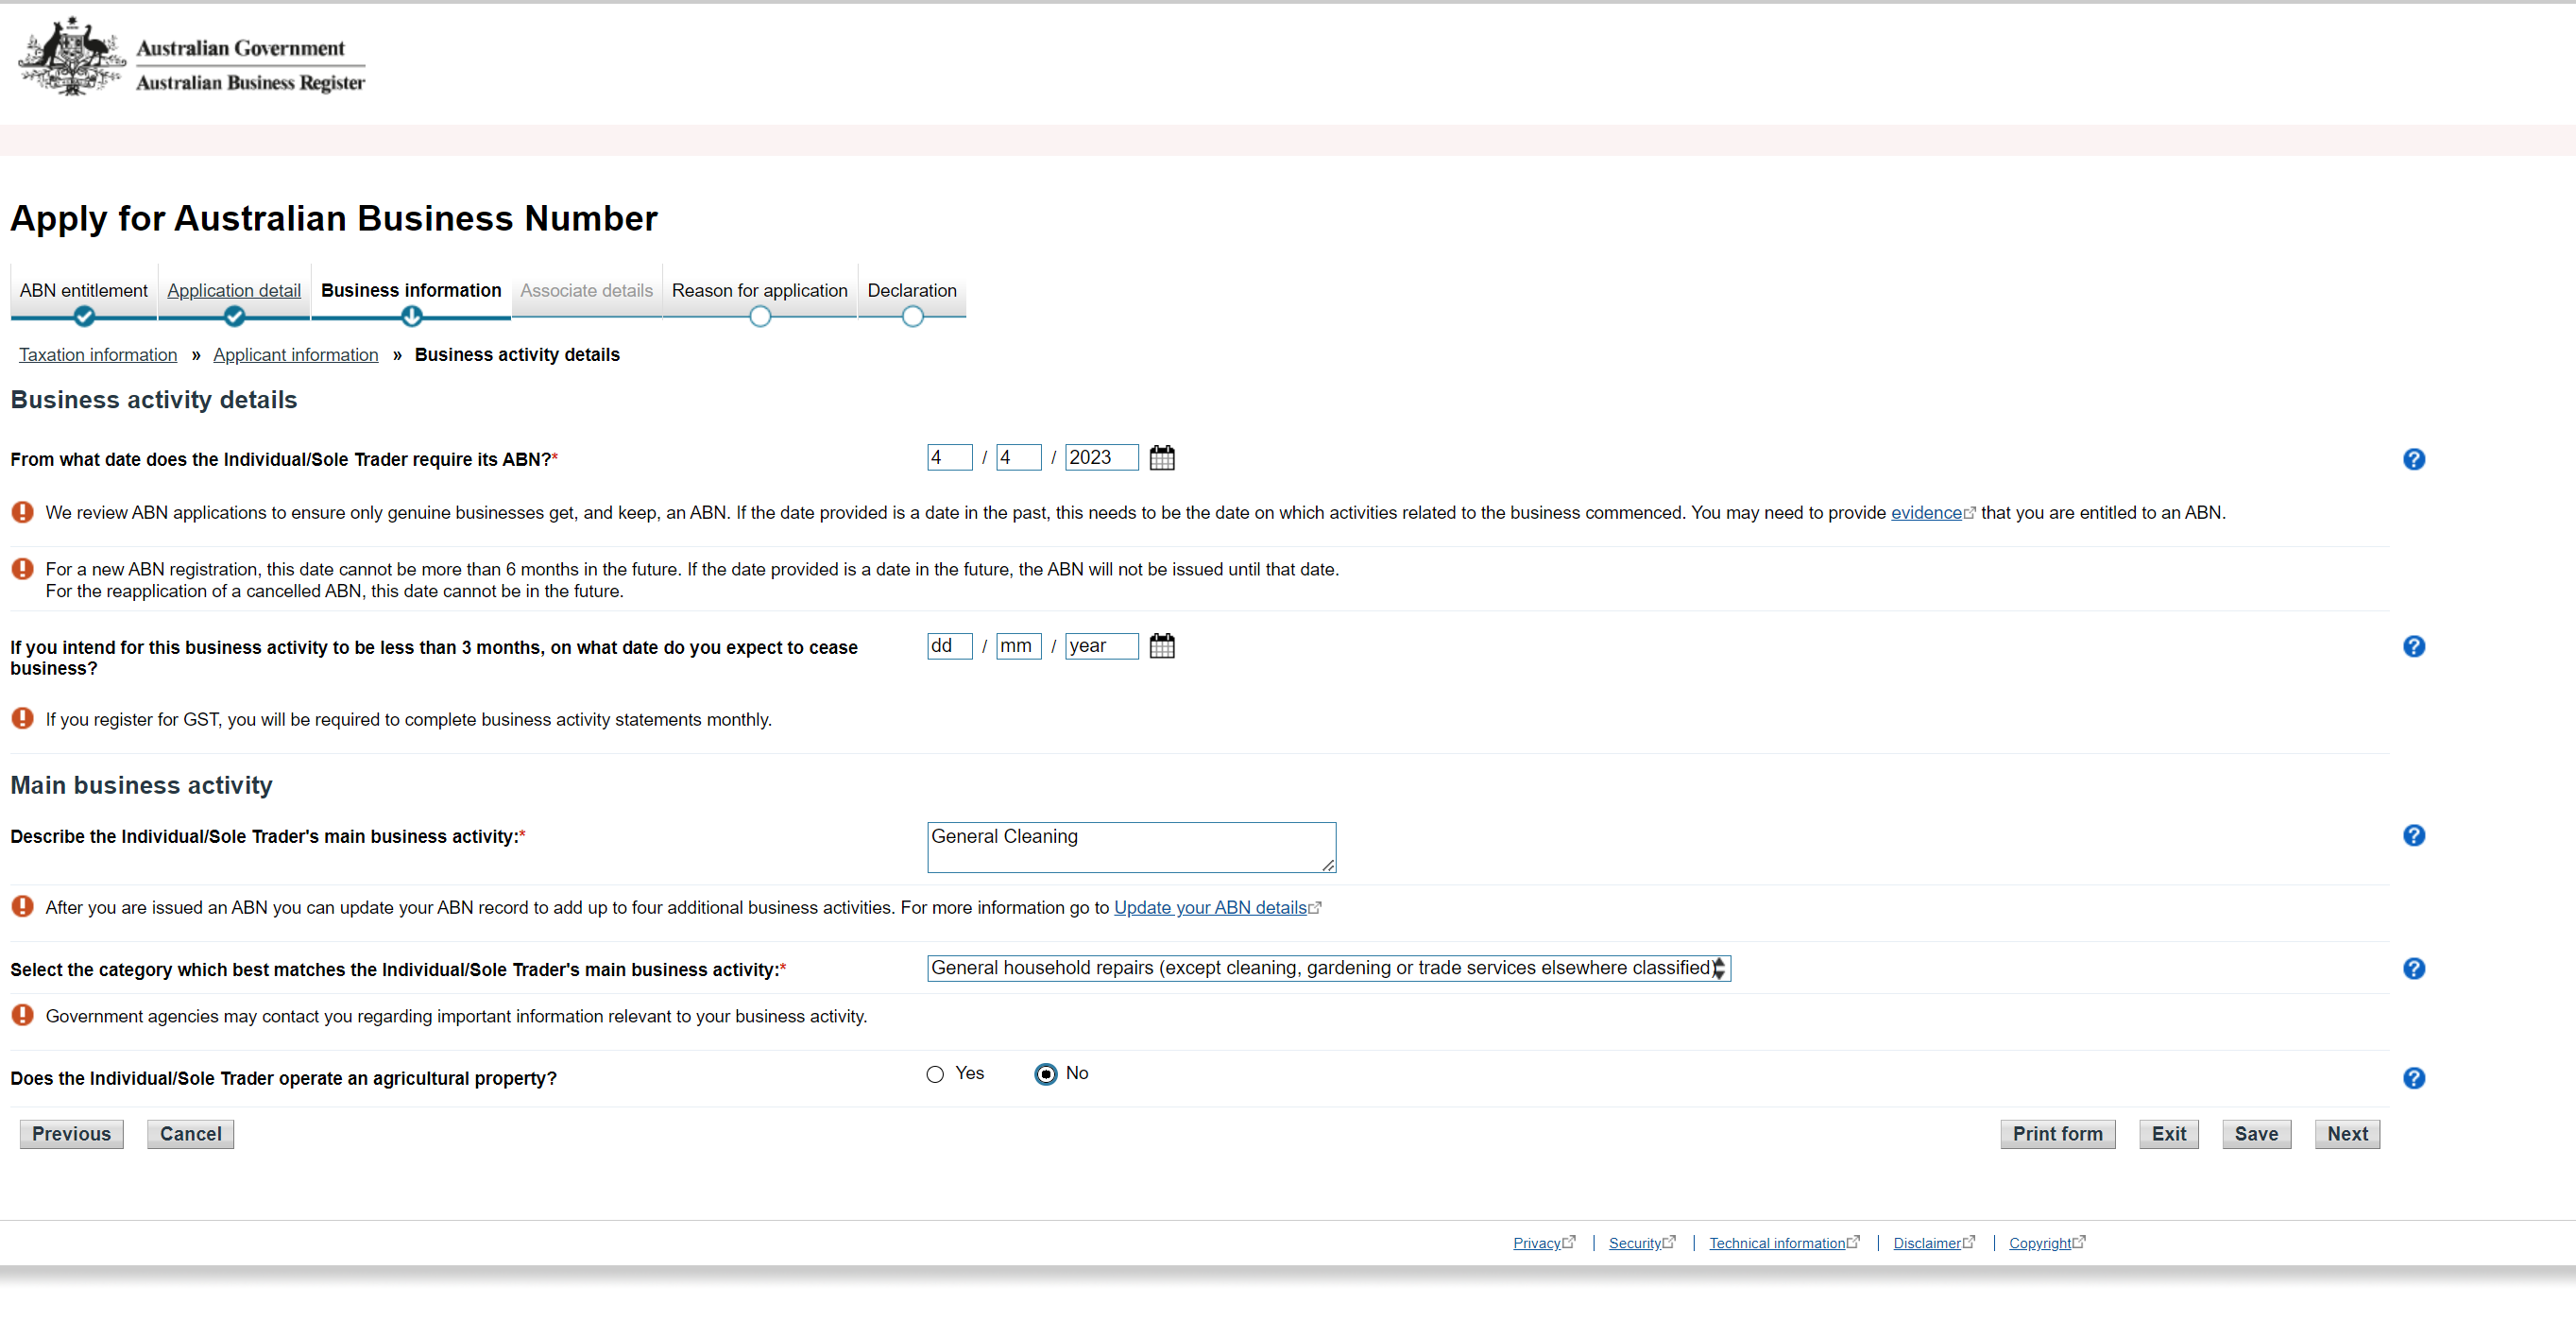Viewport: 2576px width, 1321px height.
Task: Click the Australian Government crest logo
Action: 72,57
